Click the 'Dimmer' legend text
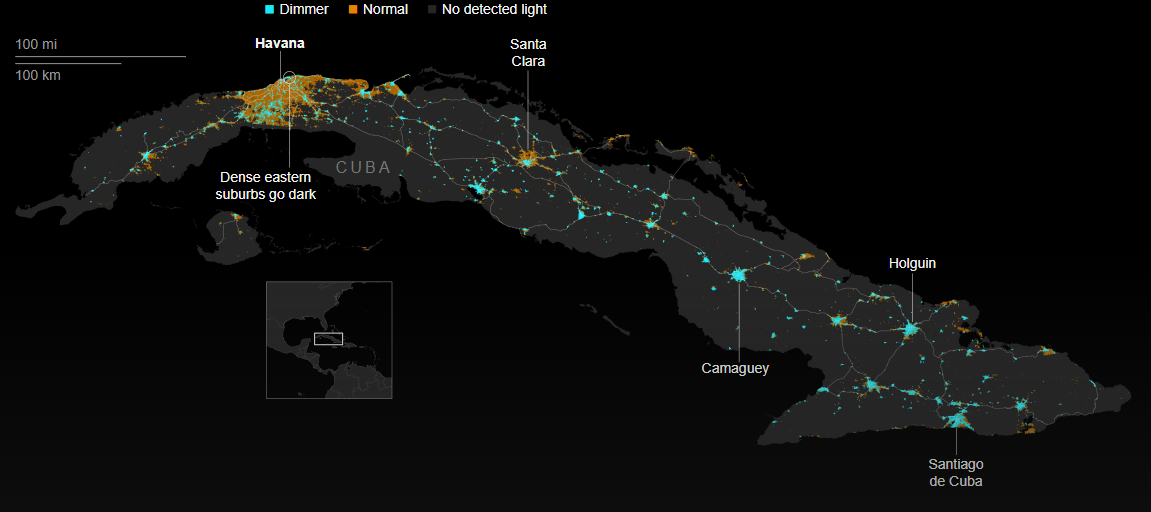The height and width of the screenshot is (512, 1151). [x=304, y=9]
